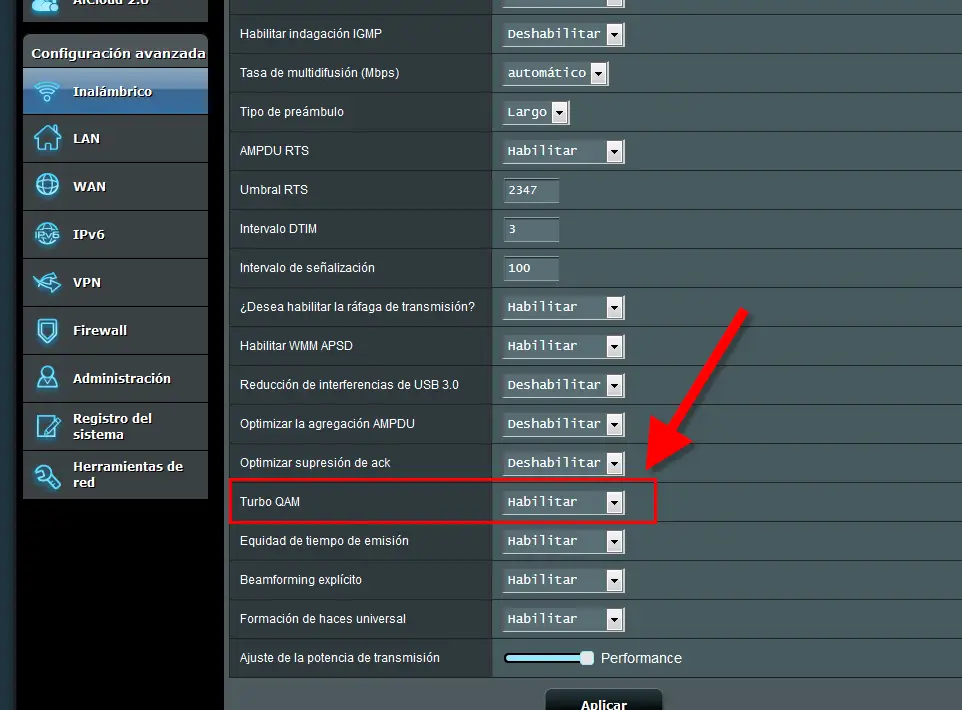This screenshot has height=710, width=962.
Task: Click the Registro del sistema notepad icon
Action: tap(48, 425)
